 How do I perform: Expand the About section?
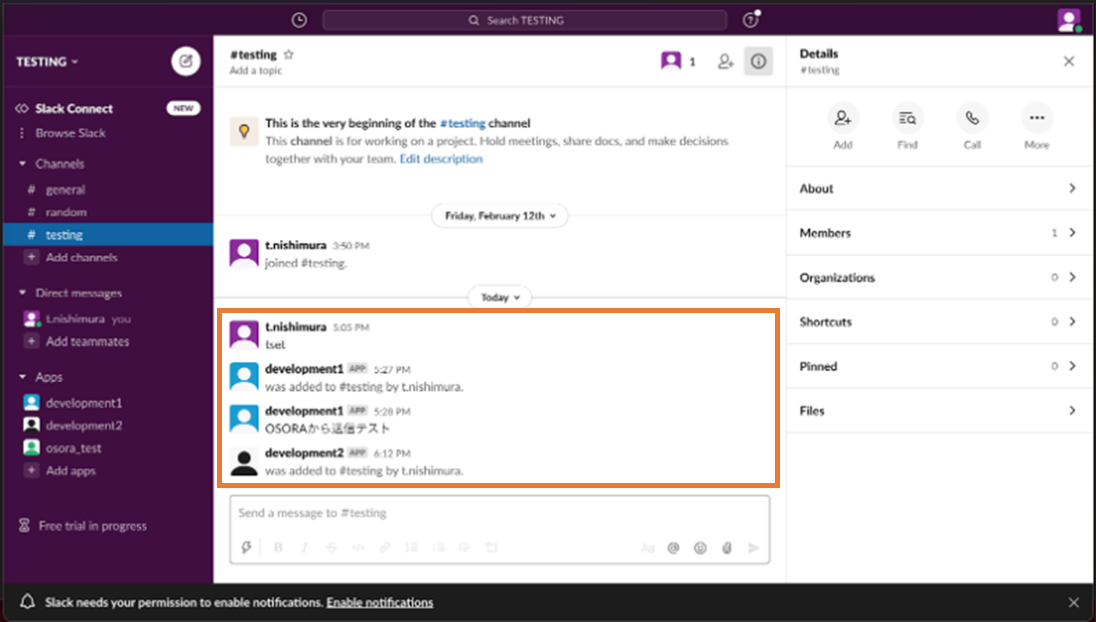[938, 188]
